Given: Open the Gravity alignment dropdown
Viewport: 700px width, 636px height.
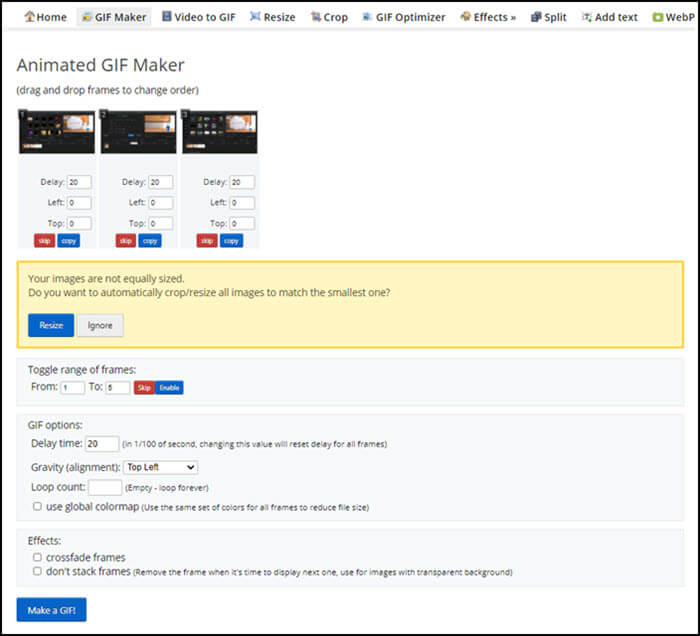Looking at the screenshot, I should pos(160,467).
